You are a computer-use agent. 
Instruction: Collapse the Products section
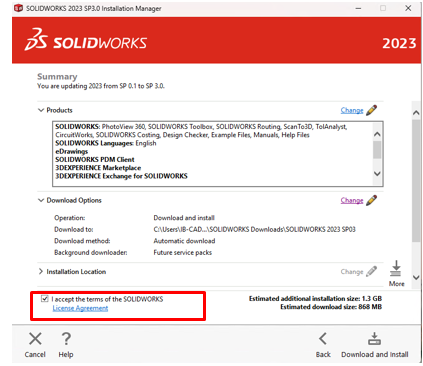[41, 110]
